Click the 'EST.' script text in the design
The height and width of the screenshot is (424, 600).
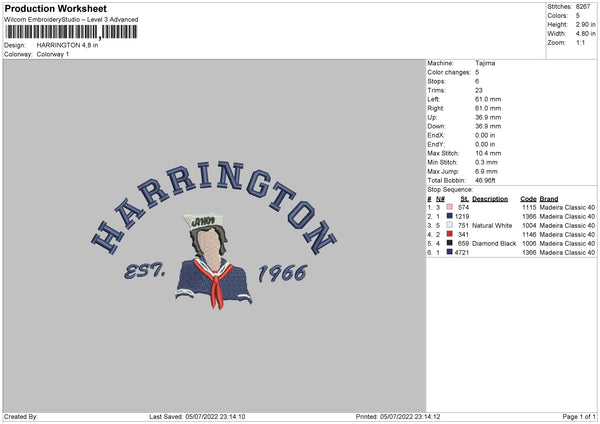(x=144, y=271)
